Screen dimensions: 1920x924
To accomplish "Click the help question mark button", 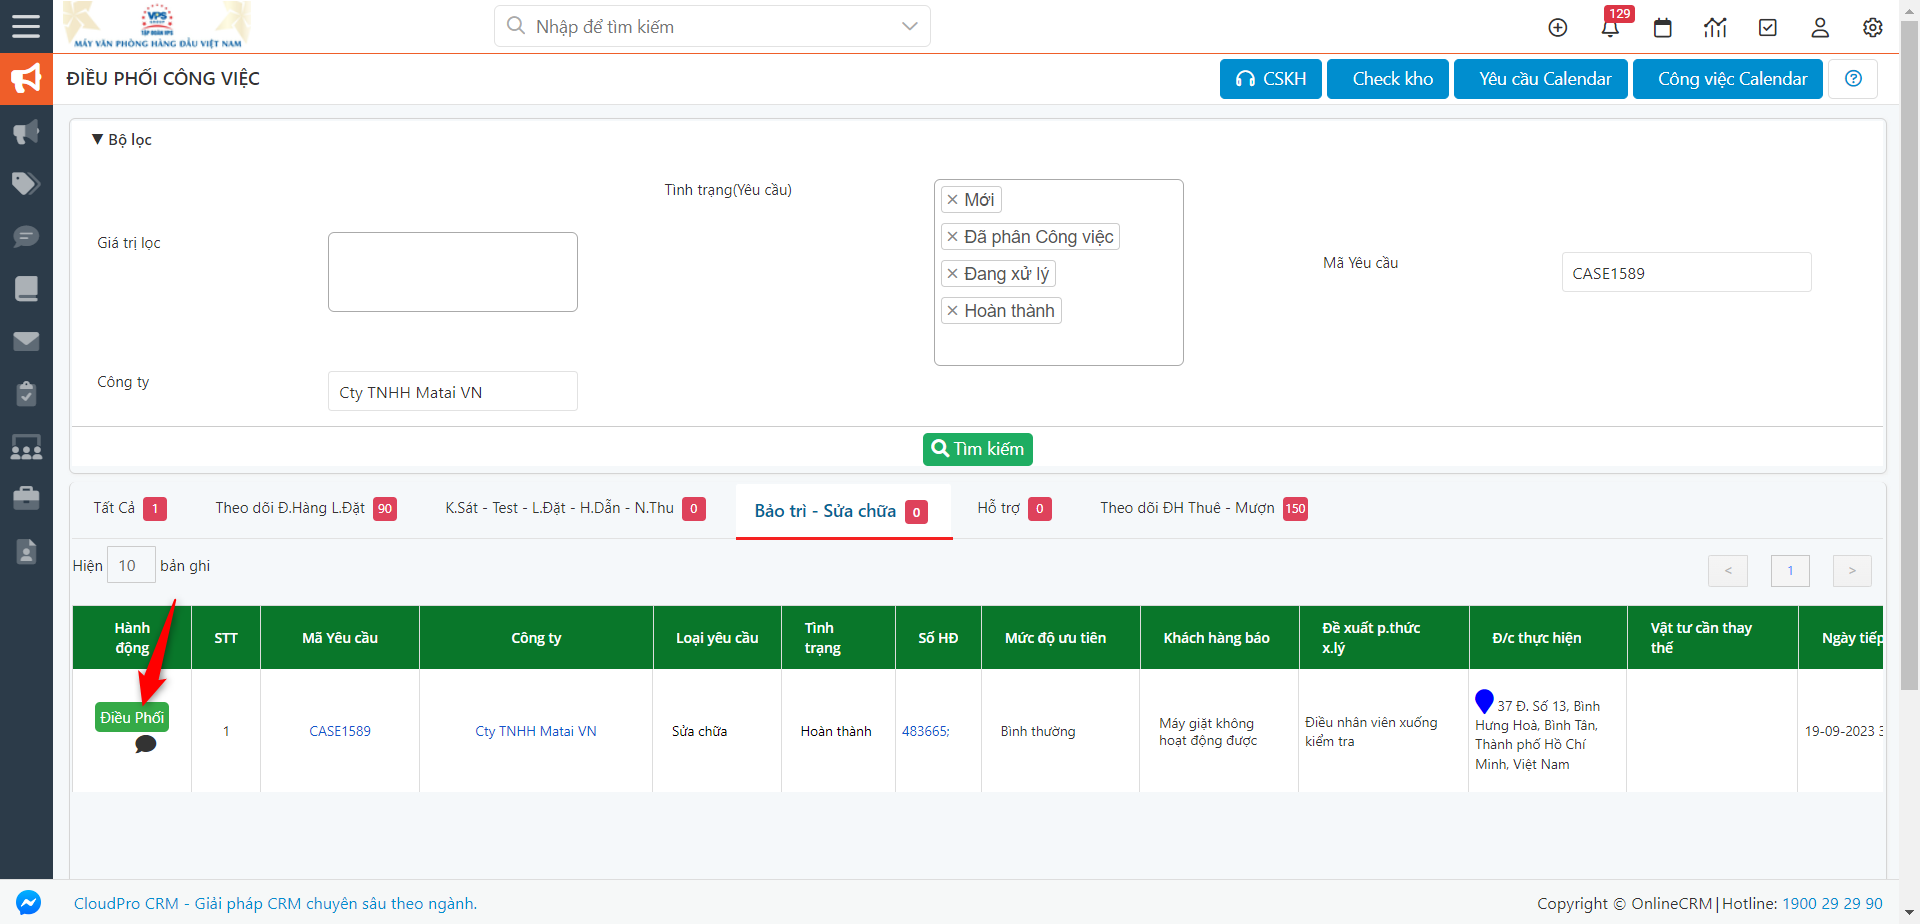I will (1853, 79).
